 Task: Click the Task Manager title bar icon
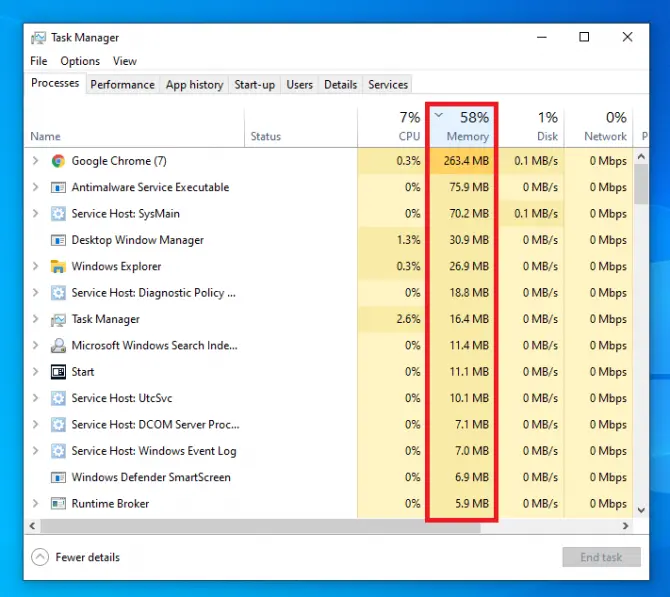point(38,38)
